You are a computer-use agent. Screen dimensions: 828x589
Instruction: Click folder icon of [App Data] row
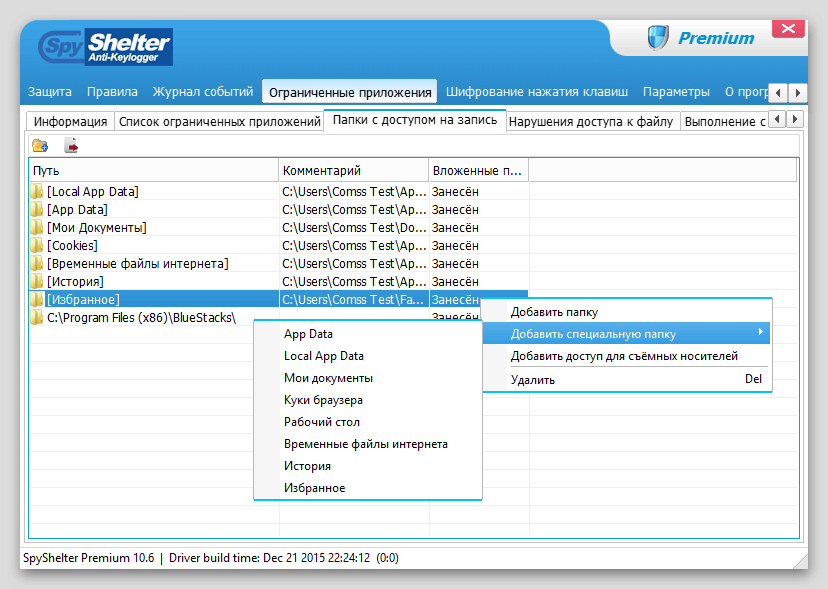pyautogui.click(x=36, y=209)
